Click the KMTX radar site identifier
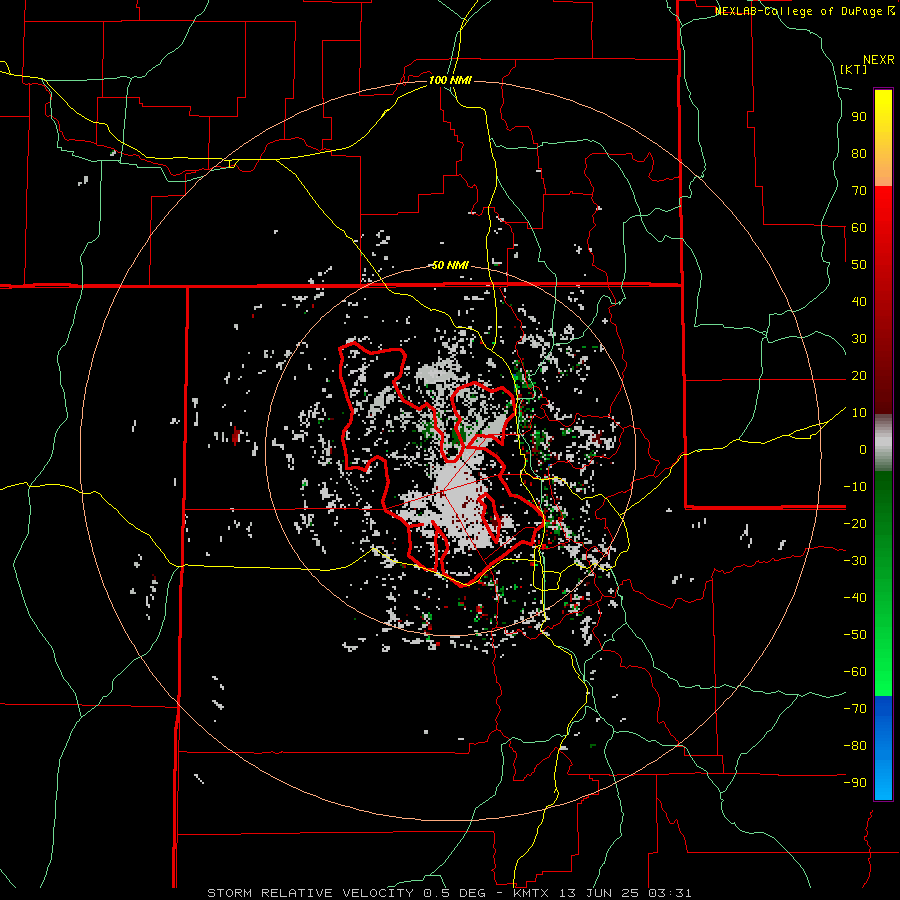 [533, 893]
